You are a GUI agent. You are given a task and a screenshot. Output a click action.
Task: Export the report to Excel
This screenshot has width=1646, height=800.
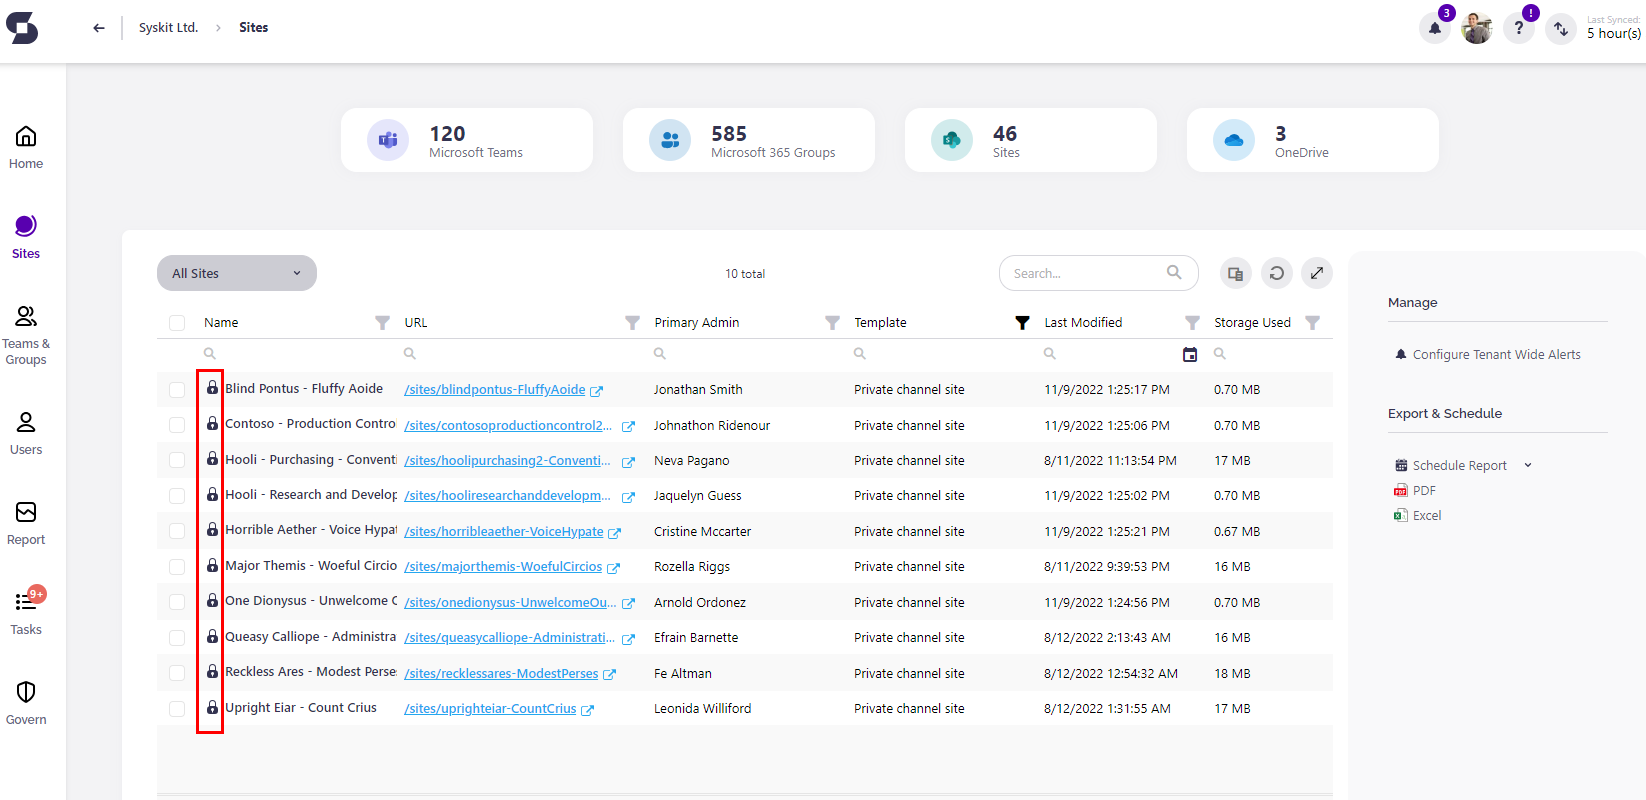tap(1417, 516)
